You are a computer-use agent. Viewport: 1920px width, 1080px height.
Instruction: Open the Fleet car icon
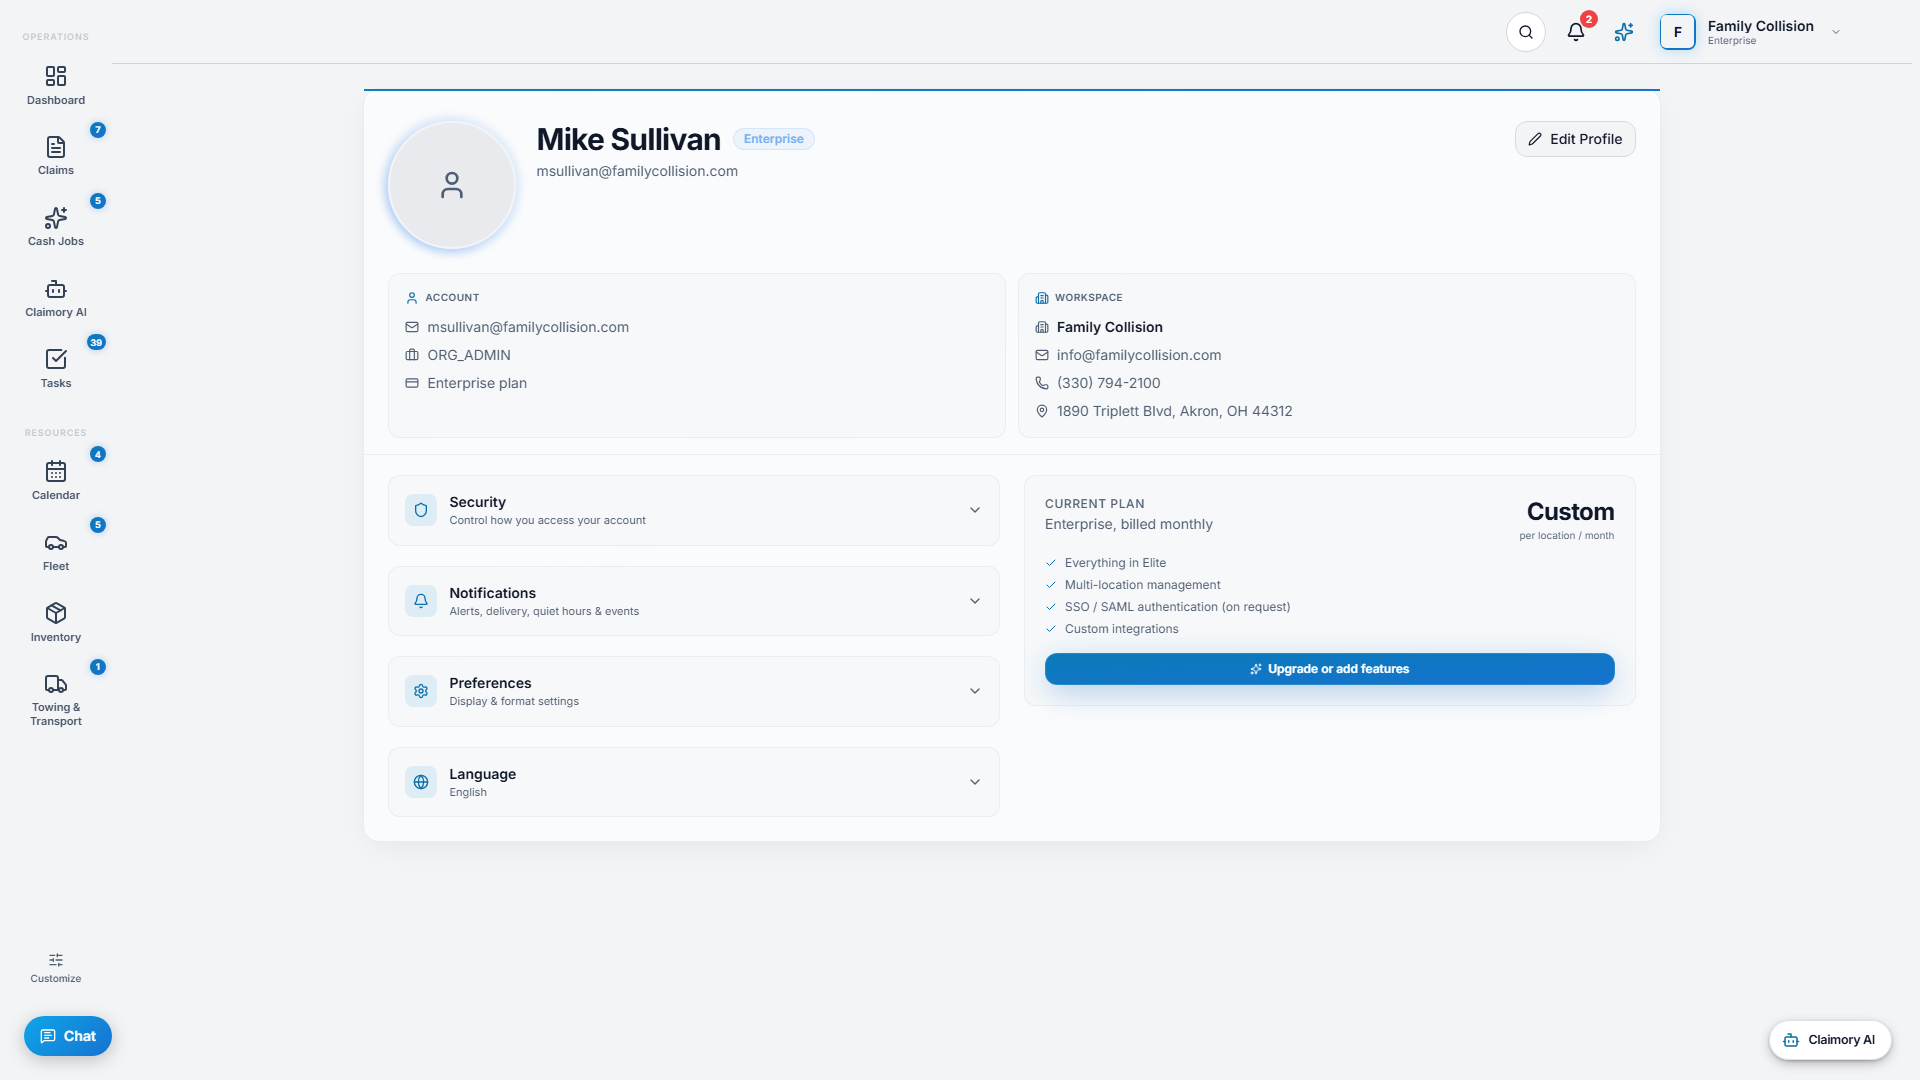pyautogui.click(x=56, y=542)
